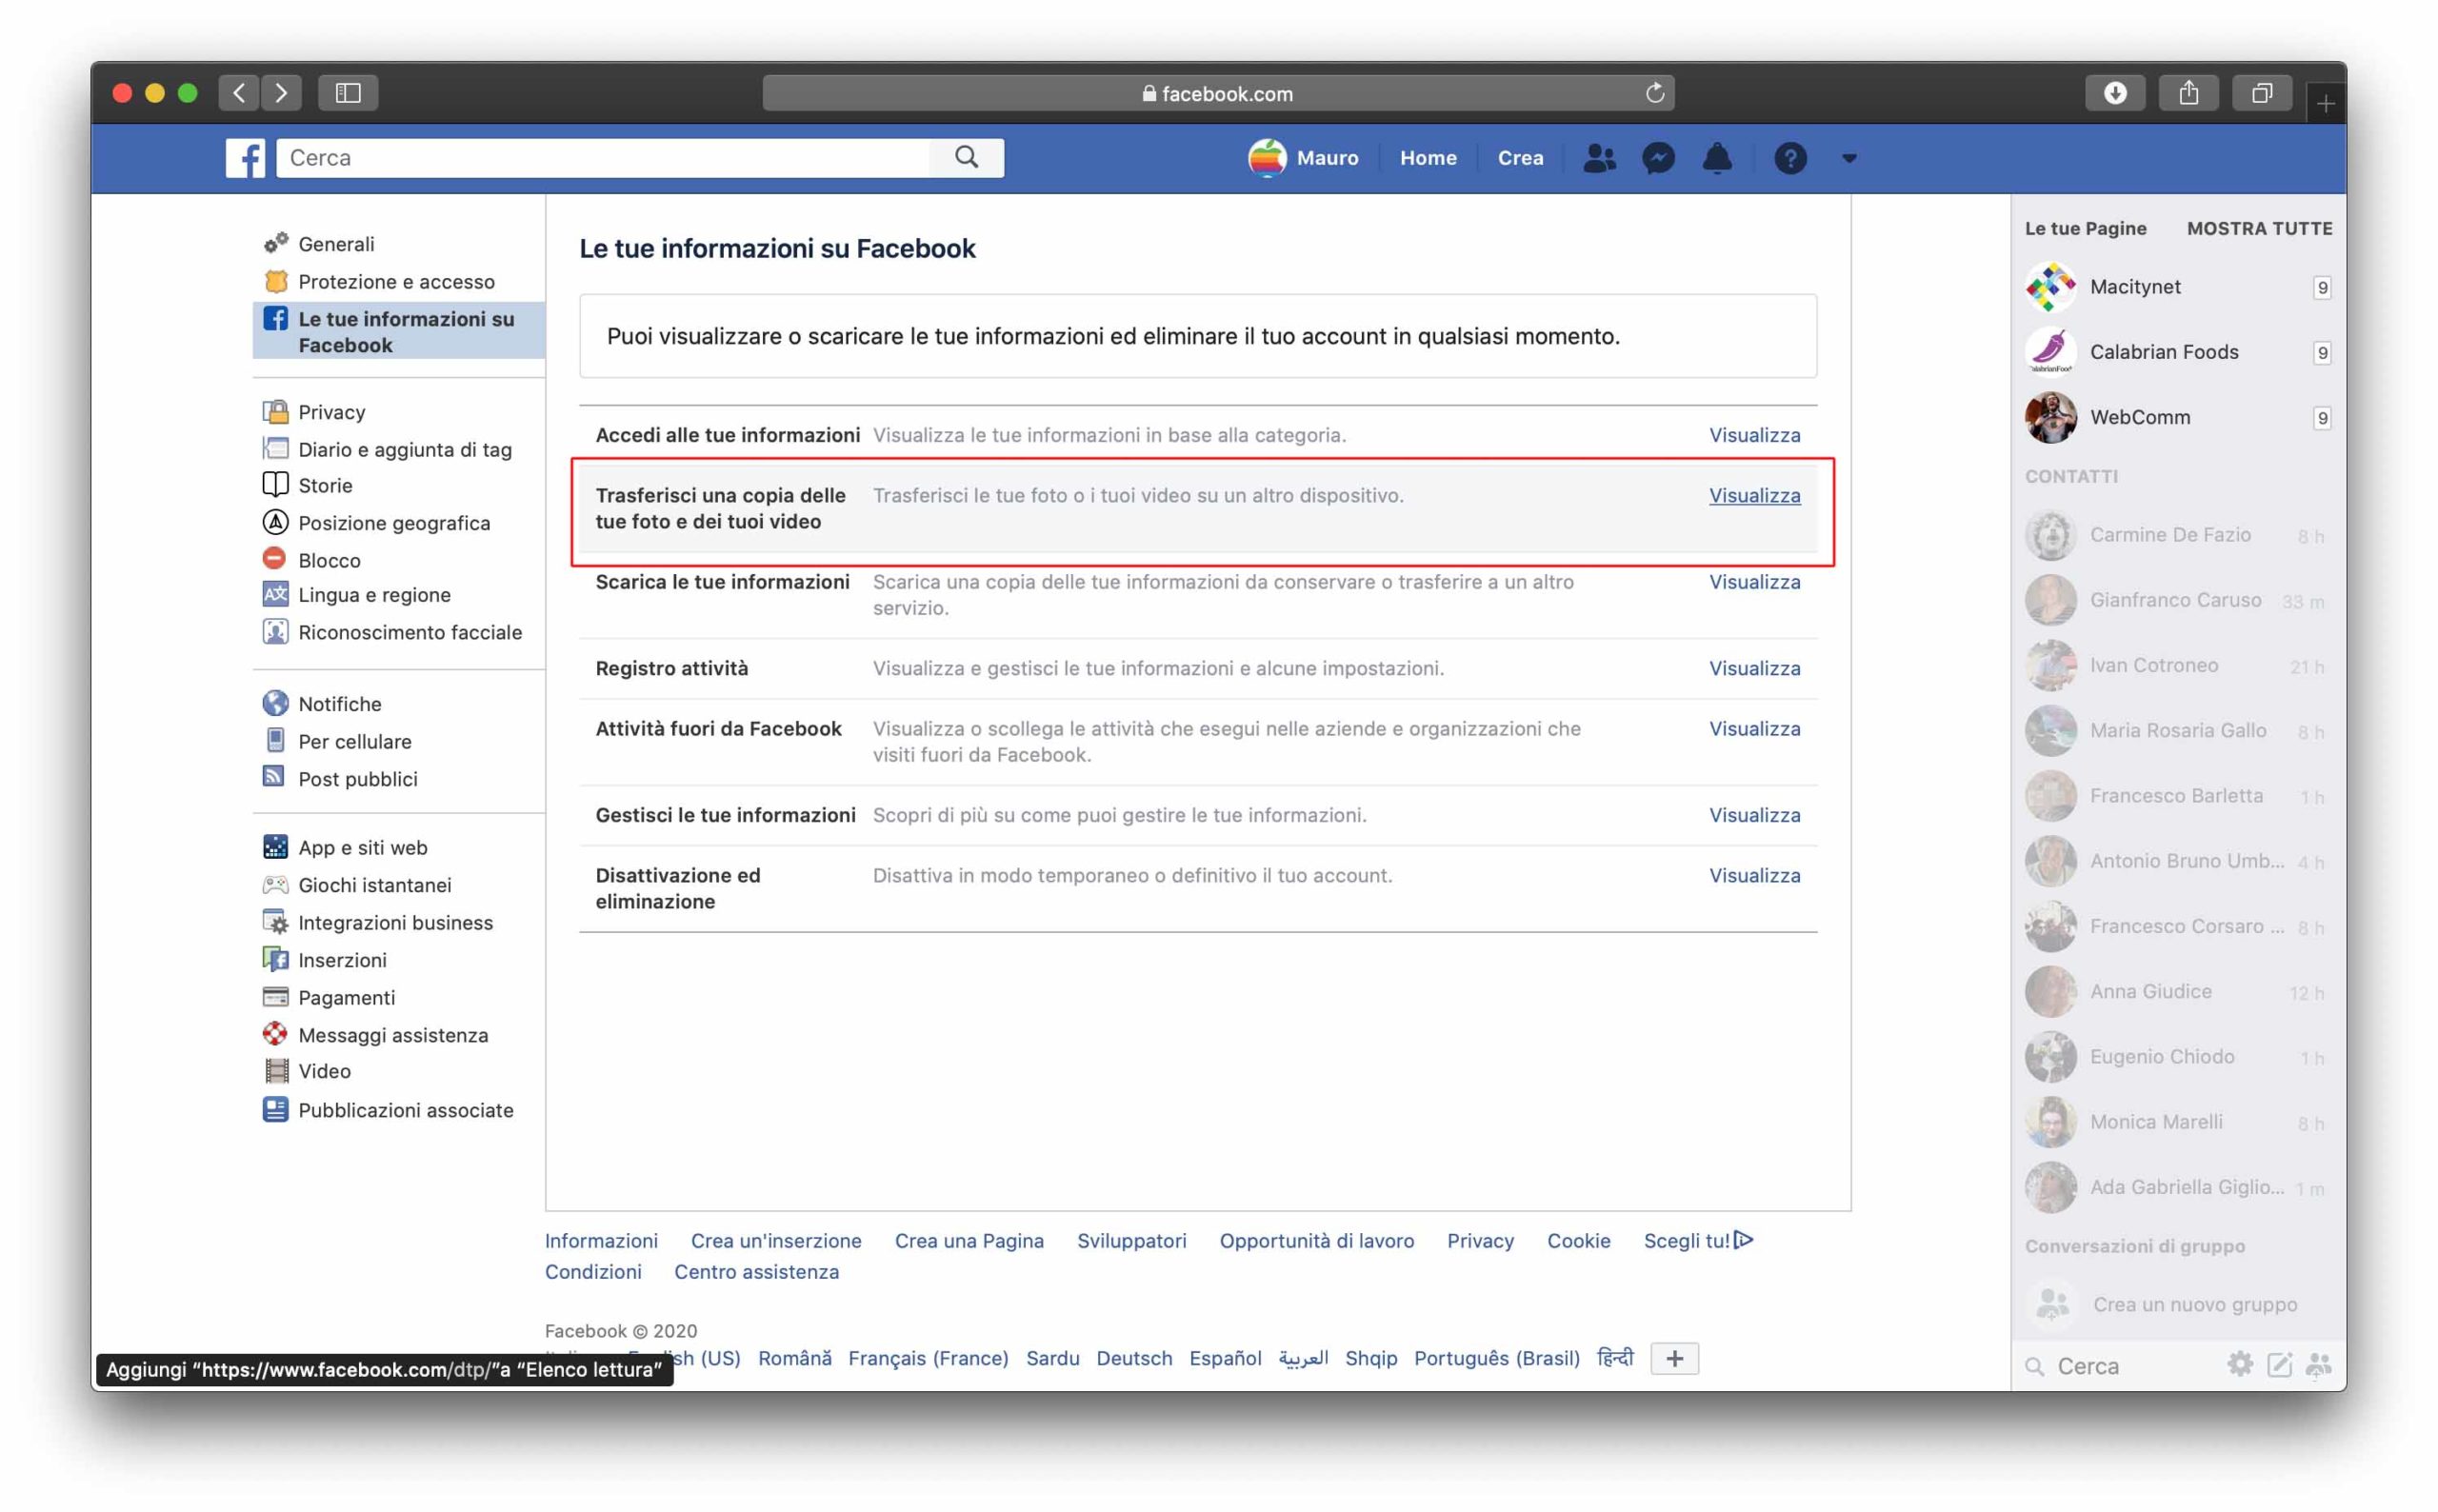Open friend requests icon
Image resolution: width=2438 pixels, height=1512 pixels.
click(x=1598, y=158)
